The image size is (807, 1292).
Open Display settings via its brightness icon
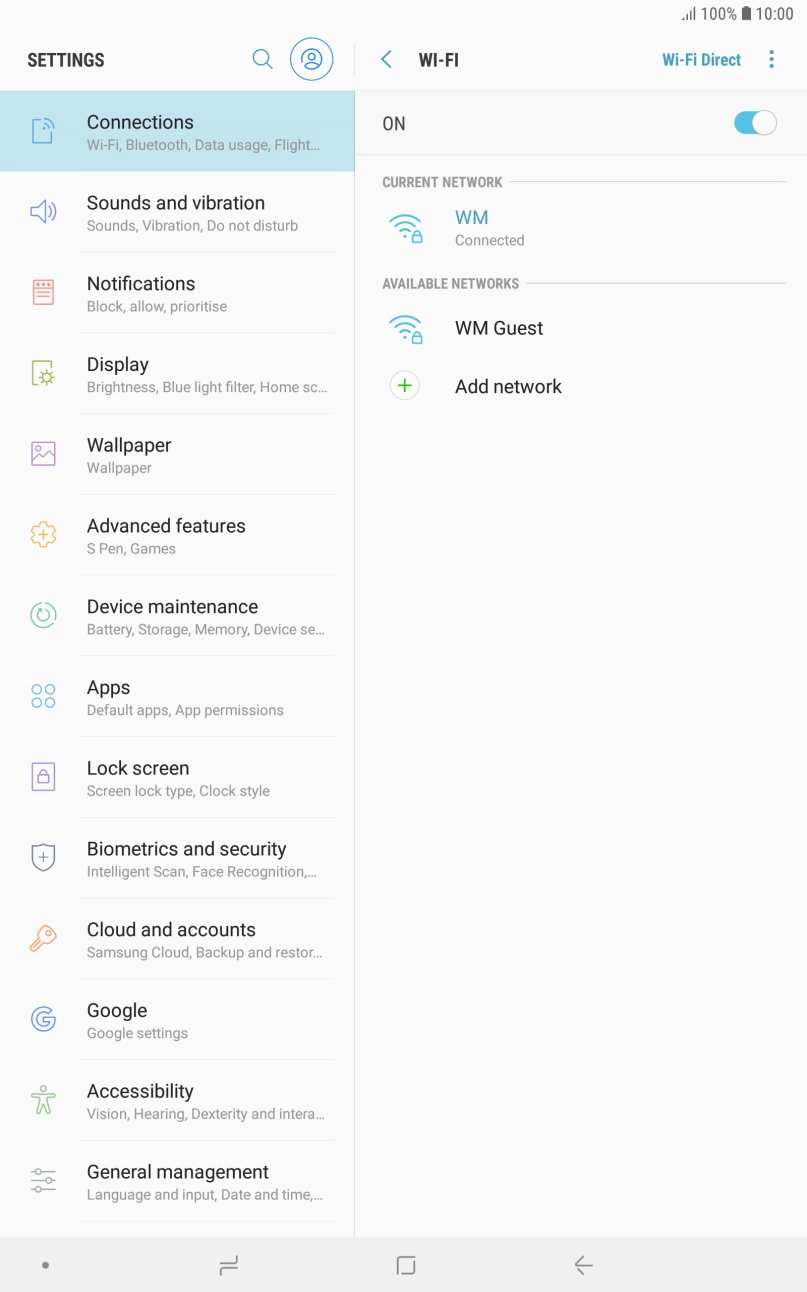(43, 373)
